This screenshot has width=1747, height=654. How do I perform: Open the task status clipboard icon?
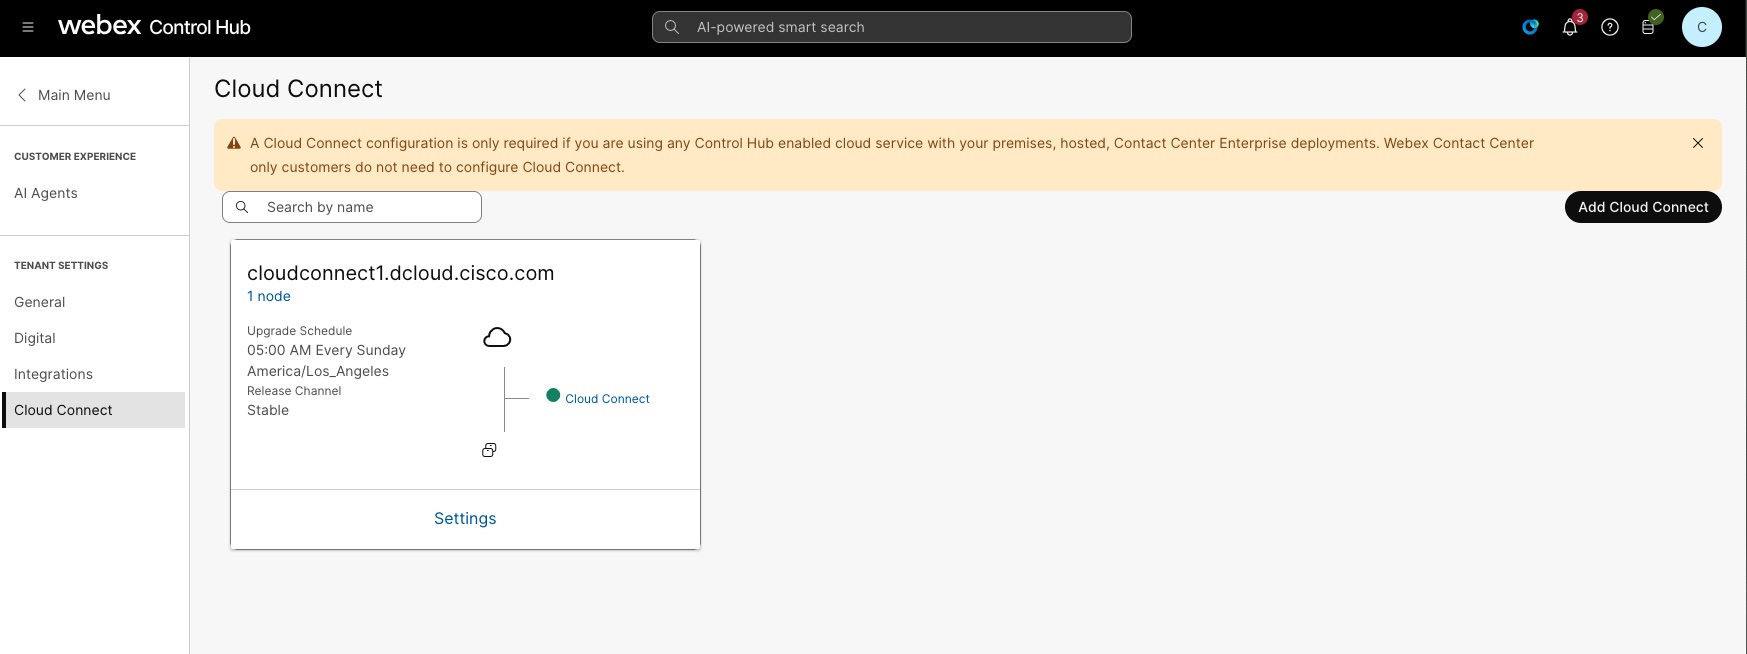[1648, 28]
